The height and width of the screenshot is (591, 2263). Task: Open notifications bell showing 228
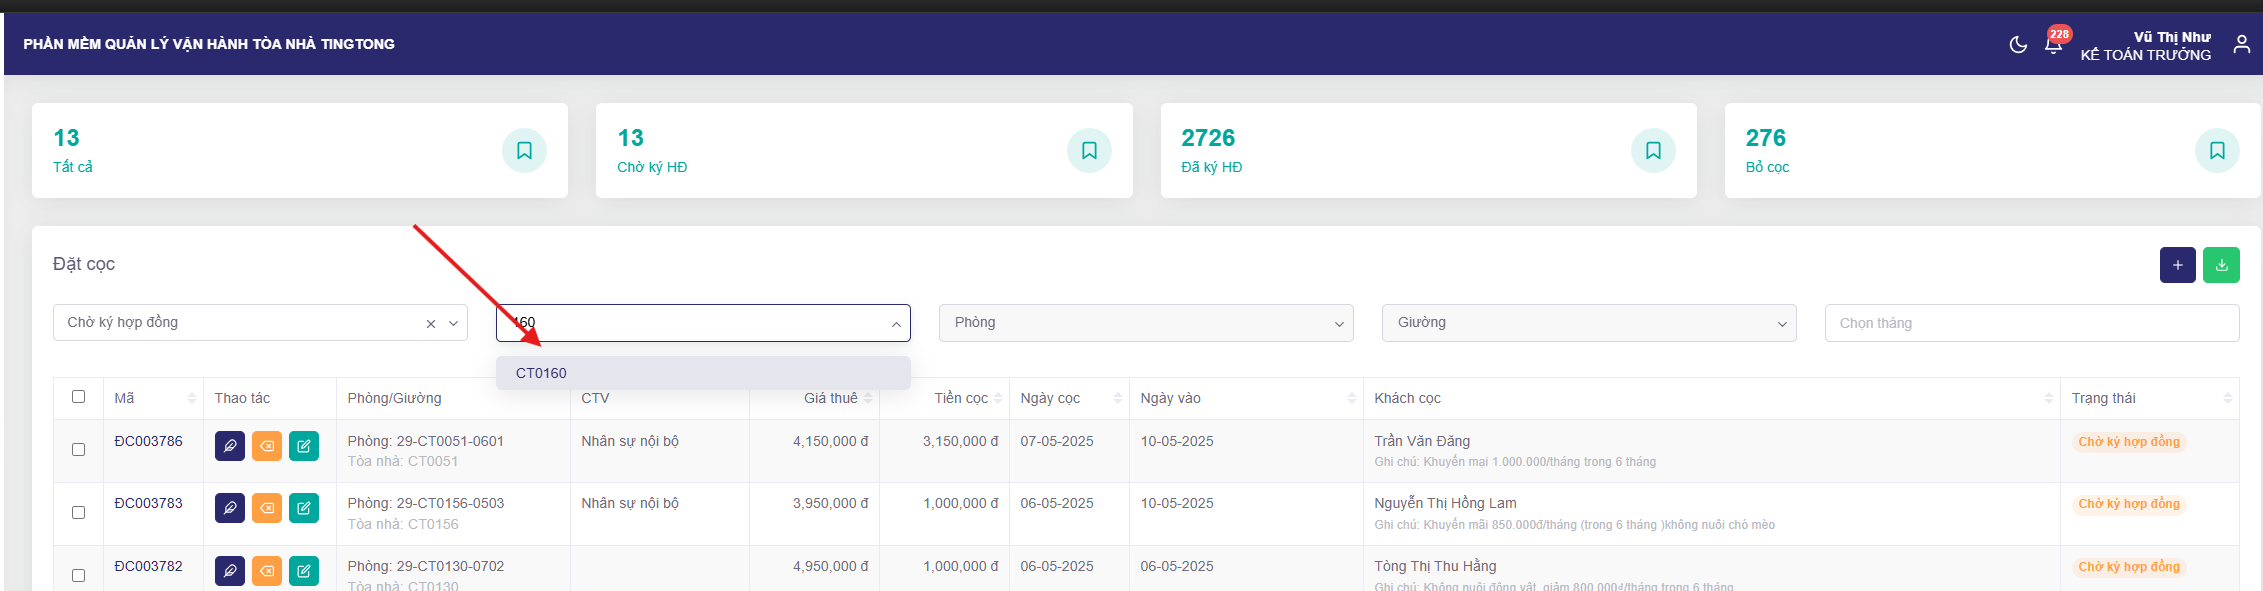point(2053,45)
